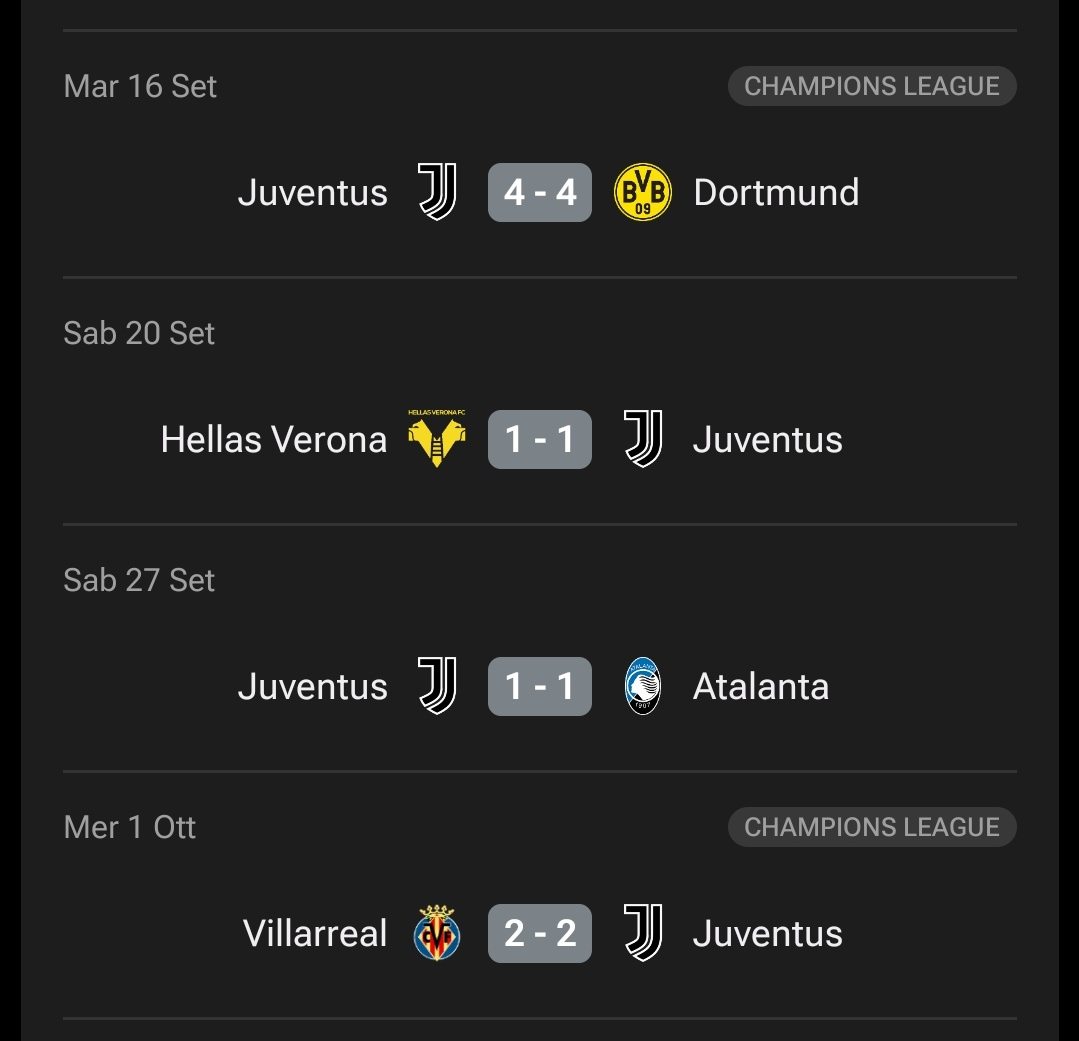Click Champions League badge on Mer 1 Ott
Screen dimensions: 1079x1041
[x=872, y=827]
